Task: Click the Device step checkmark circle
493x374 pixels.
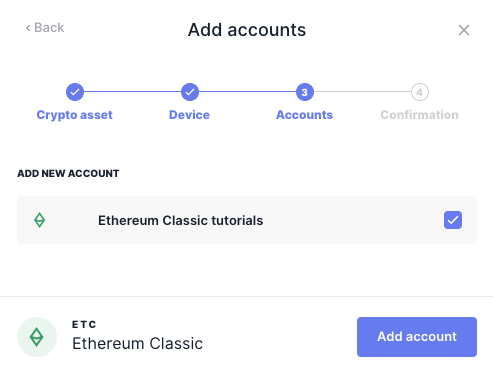Action: (x=190, y=92)
